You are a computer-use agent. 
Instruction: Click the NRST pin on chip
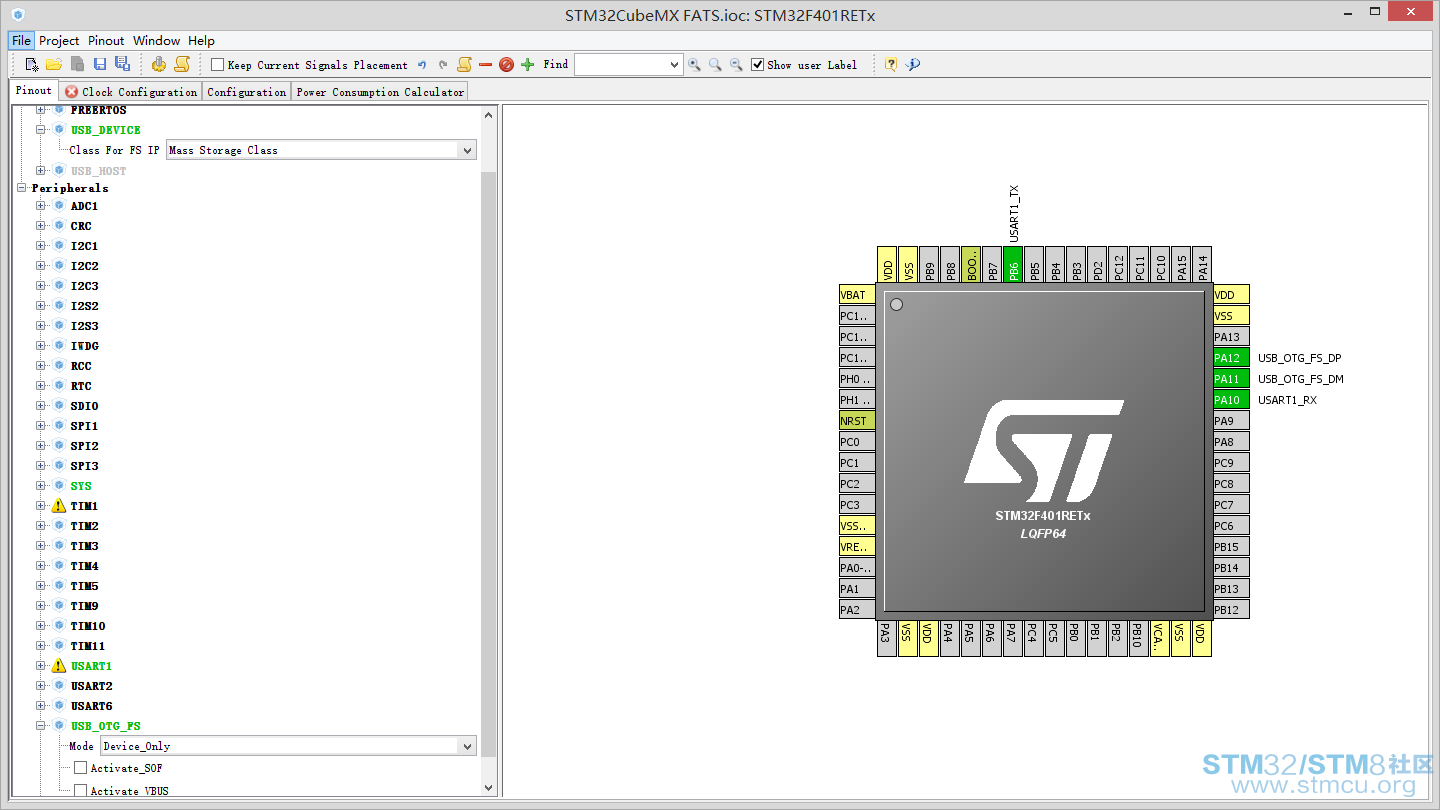[x=857, y=421]
